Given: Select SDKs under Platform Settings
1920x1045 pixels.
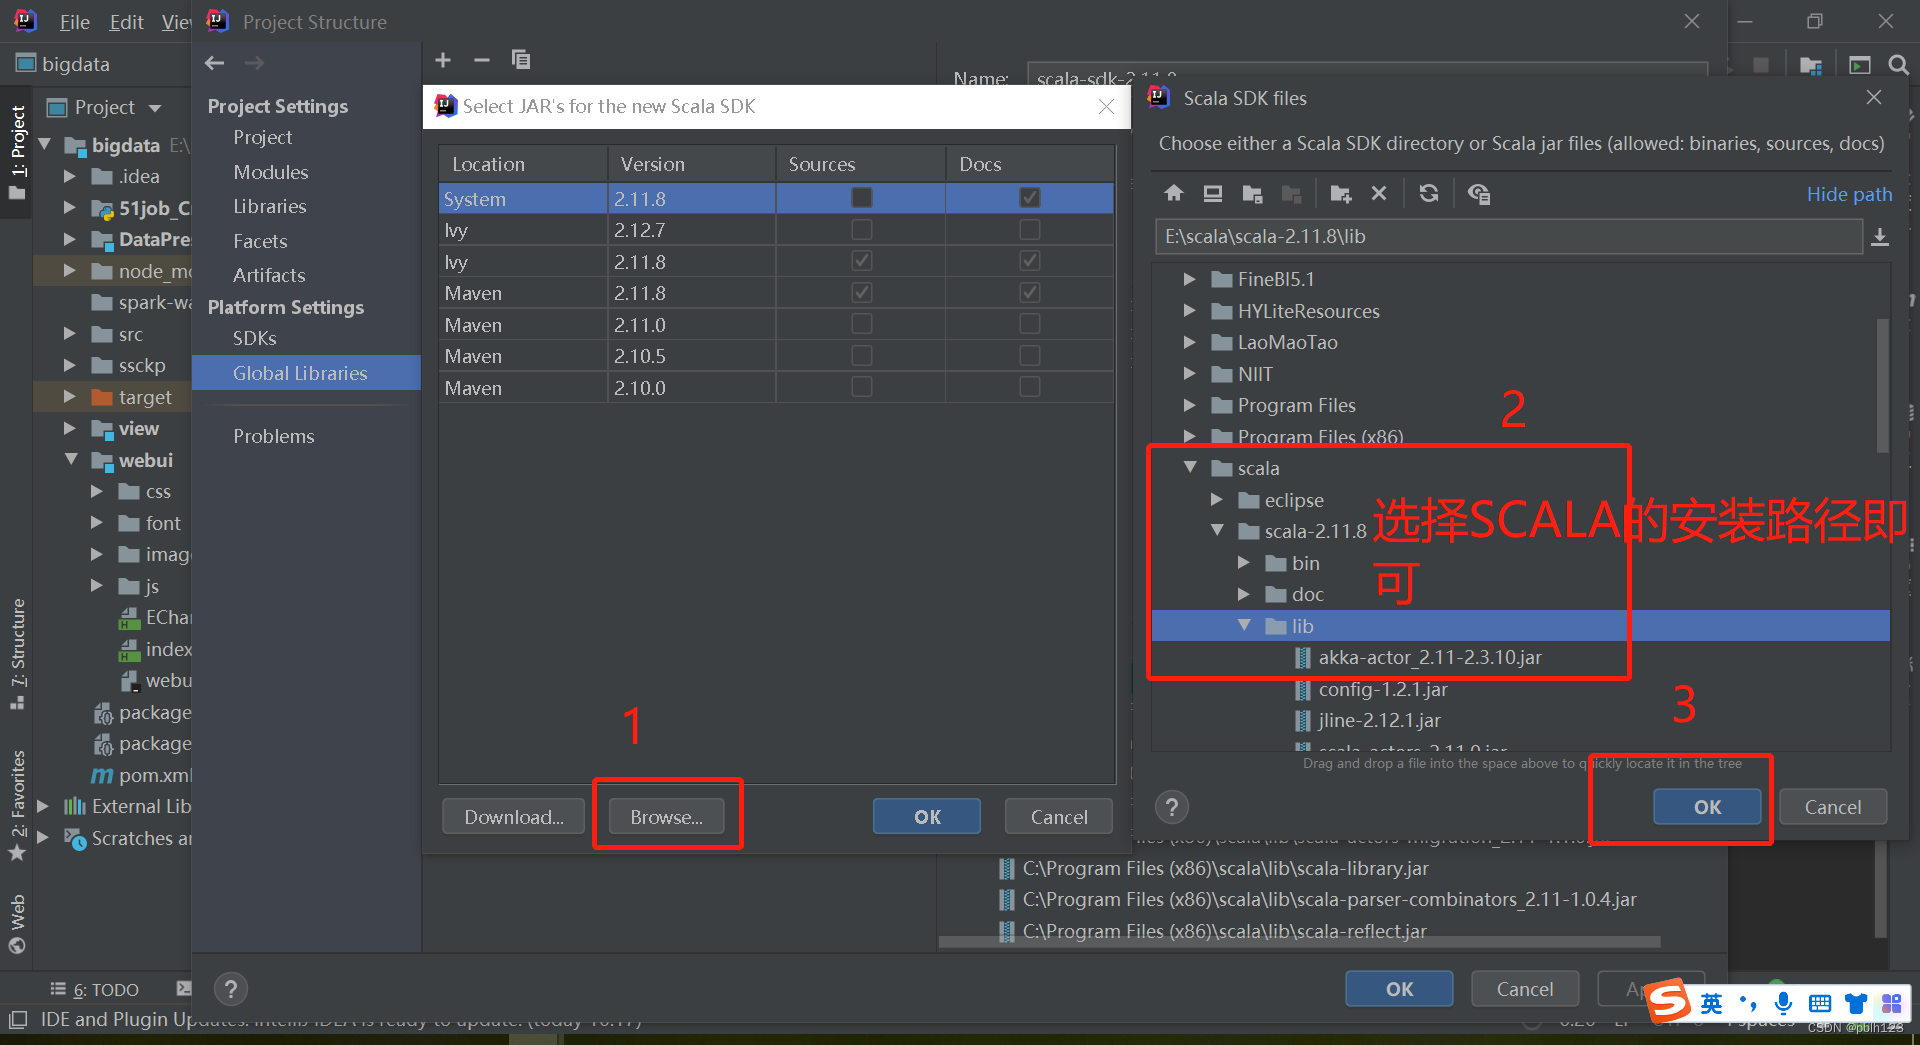Looking at the screenshot, I should tap(255, 338).
